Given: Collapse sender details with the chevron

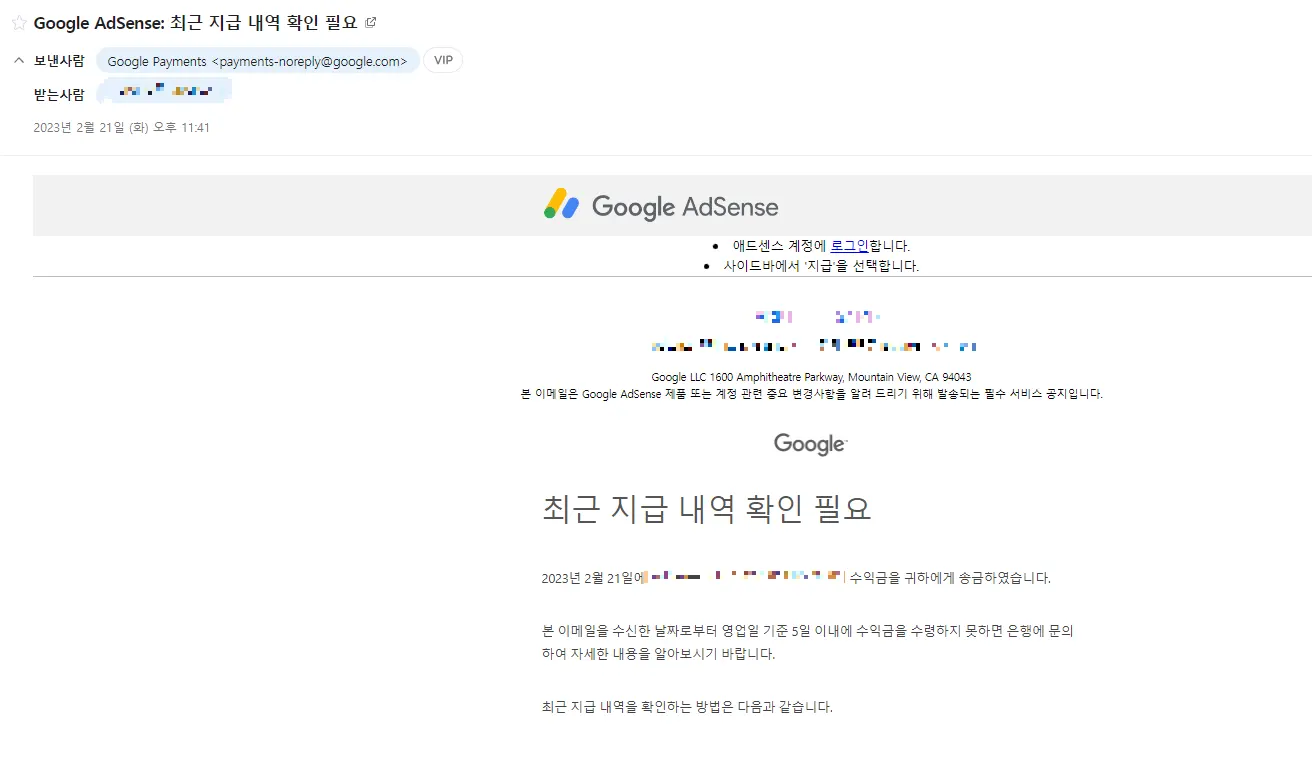Looking at the screenshot, I should [18, 61].
